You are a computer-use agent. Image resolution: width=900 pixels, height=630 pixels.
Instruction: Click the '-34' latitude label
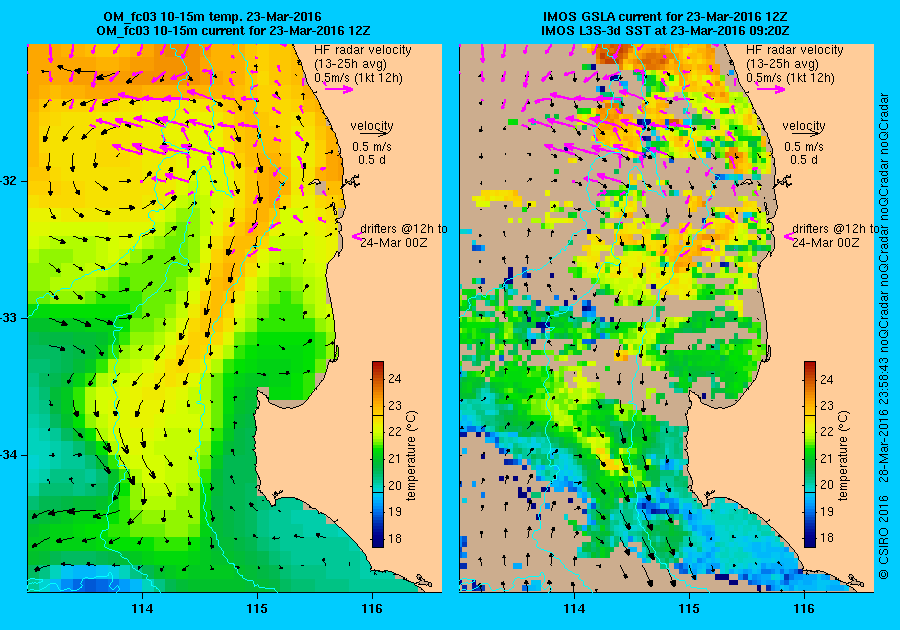point(10,456)
